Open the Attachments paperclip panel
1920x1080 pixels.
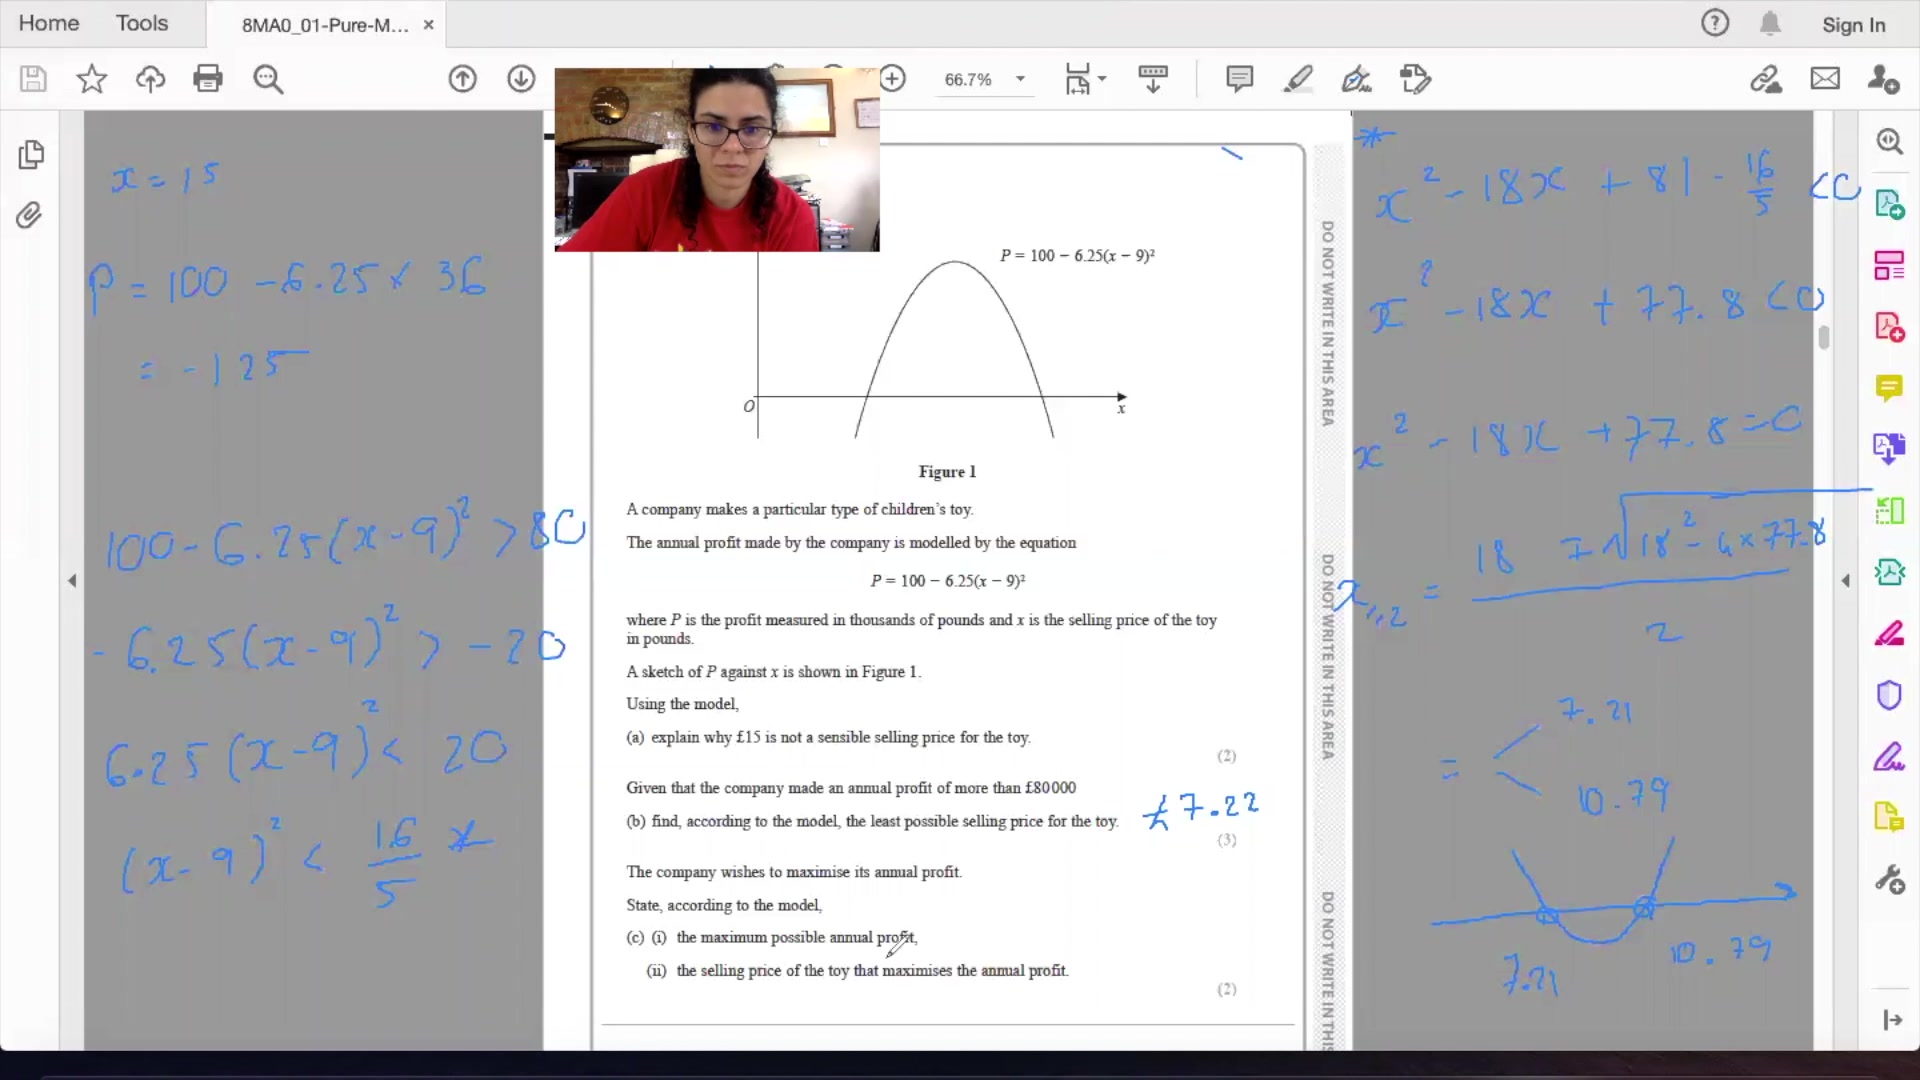click(x=29, y=215)
